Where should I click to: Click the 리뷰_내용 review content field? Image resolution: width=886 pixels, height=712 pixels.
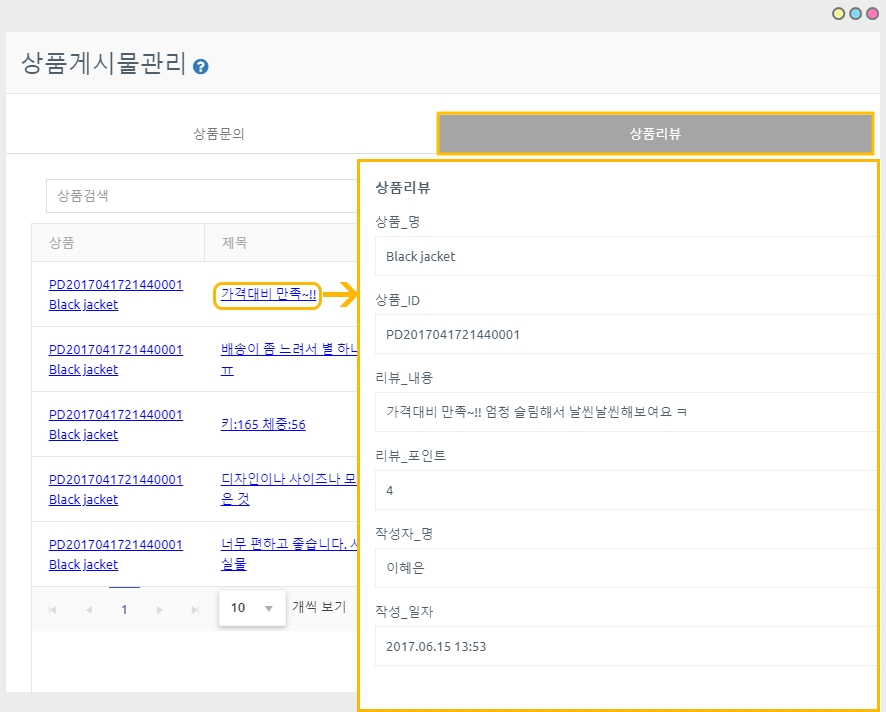625,412
